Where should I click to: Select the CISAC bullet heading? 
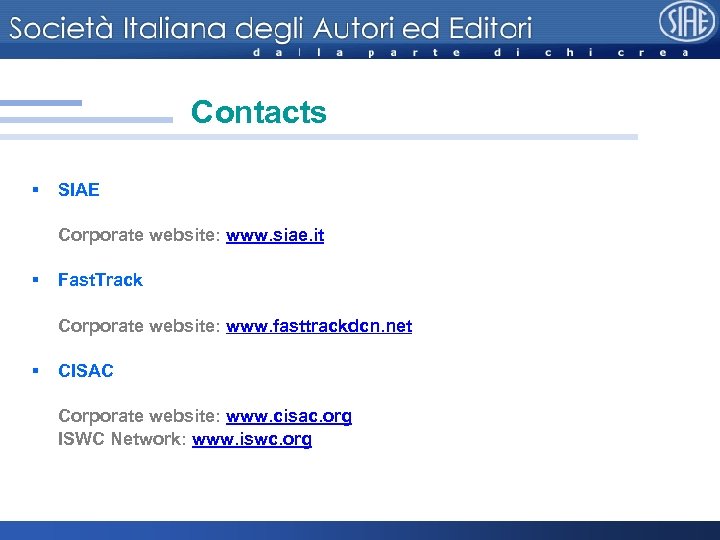click(85, 371)
